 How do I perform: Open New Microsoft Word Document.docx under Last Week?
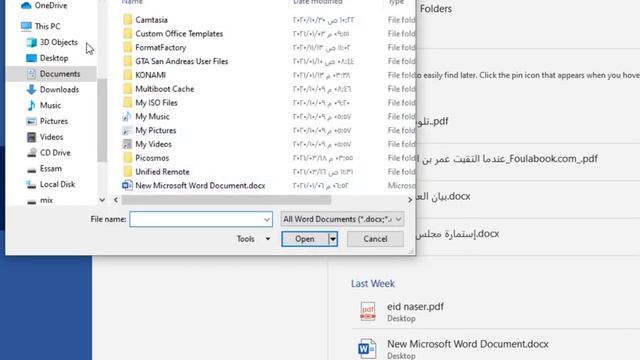click(468, 344)
